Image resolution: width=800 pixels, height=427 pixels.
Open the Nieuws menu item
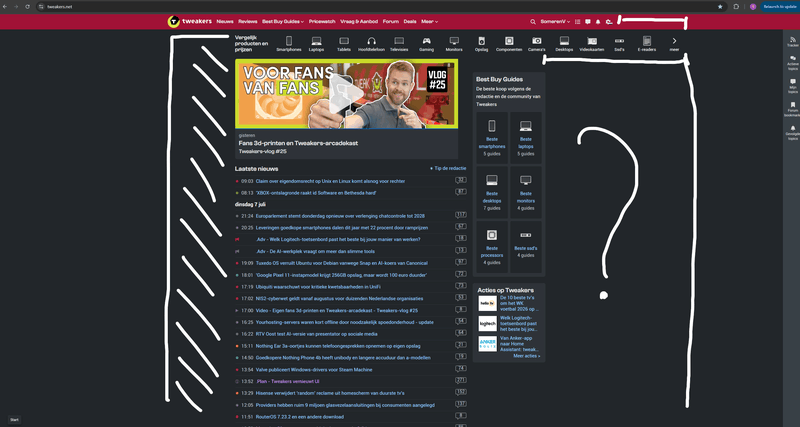pos(224,21)
